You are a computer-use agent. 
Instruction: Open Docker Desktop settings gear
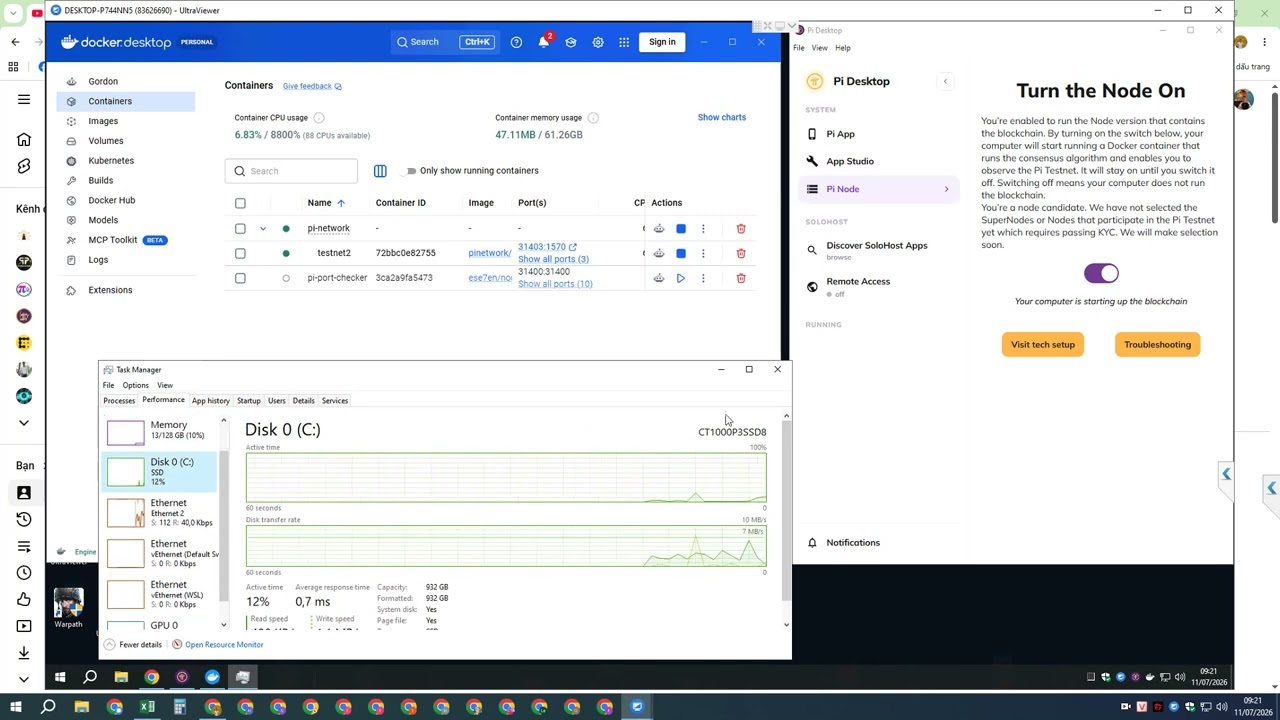[x=598, y=42]
